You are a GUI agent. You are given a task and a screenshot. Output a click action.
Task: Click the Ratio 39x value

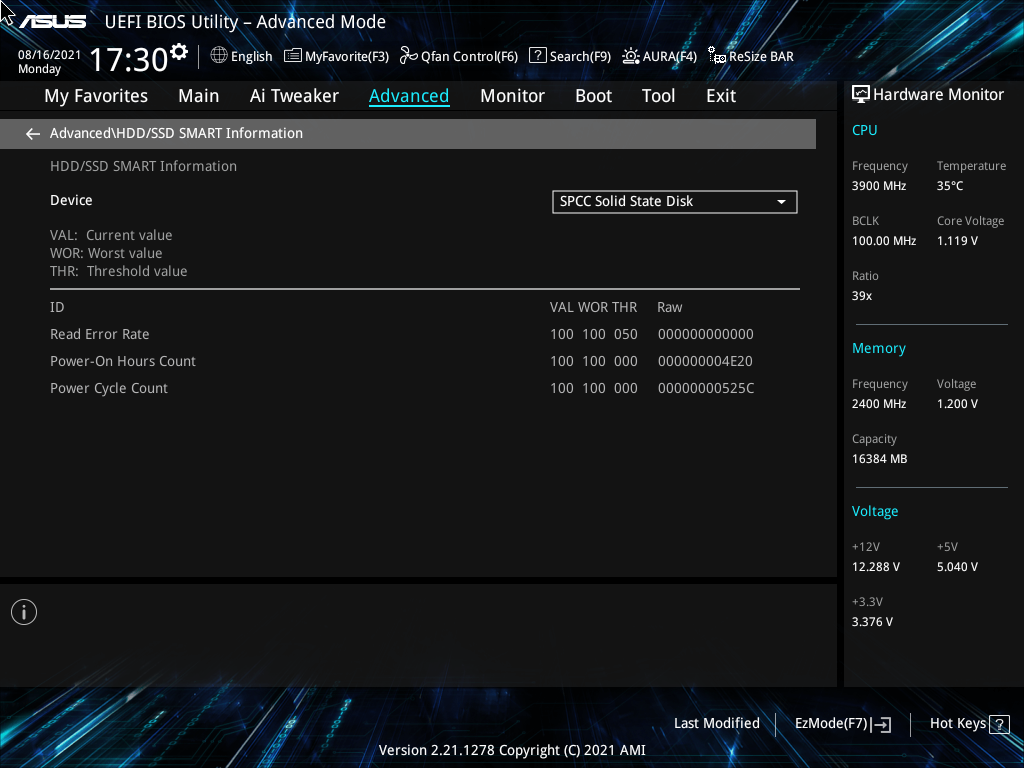pyautogui.click(x=861, y=296)
